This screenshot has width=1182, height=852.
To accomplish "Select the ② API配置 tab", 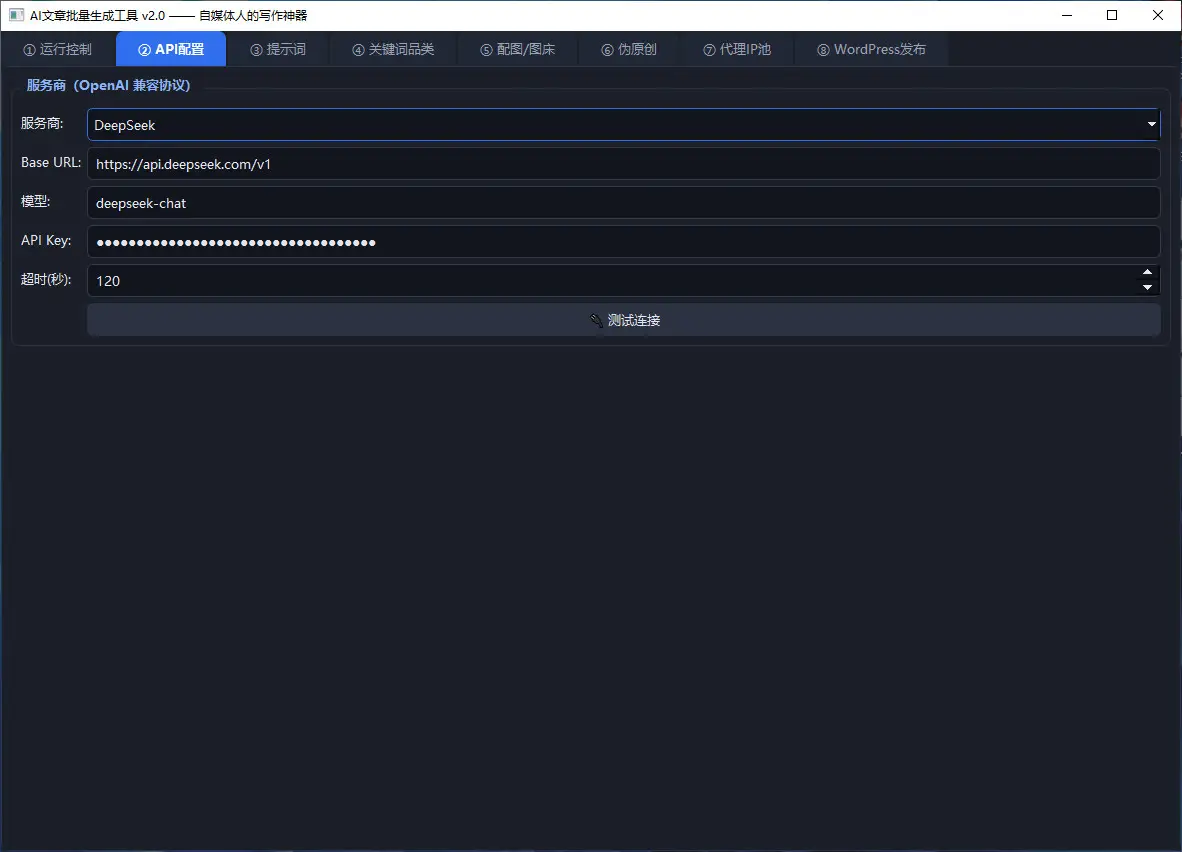I will point(171,49).
